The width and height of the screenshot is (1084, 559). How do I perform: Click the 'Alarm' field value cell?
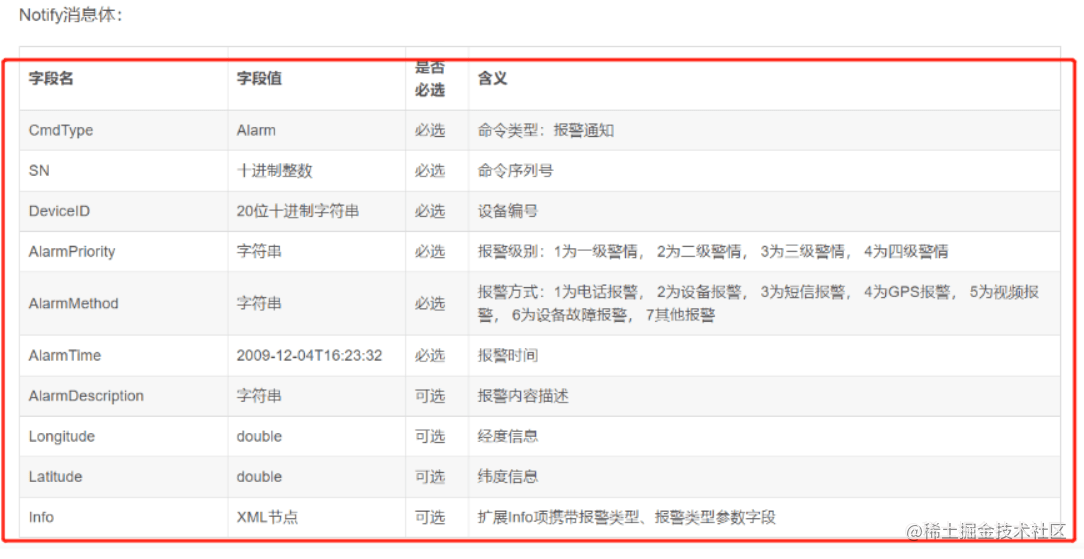click(256, 130)
